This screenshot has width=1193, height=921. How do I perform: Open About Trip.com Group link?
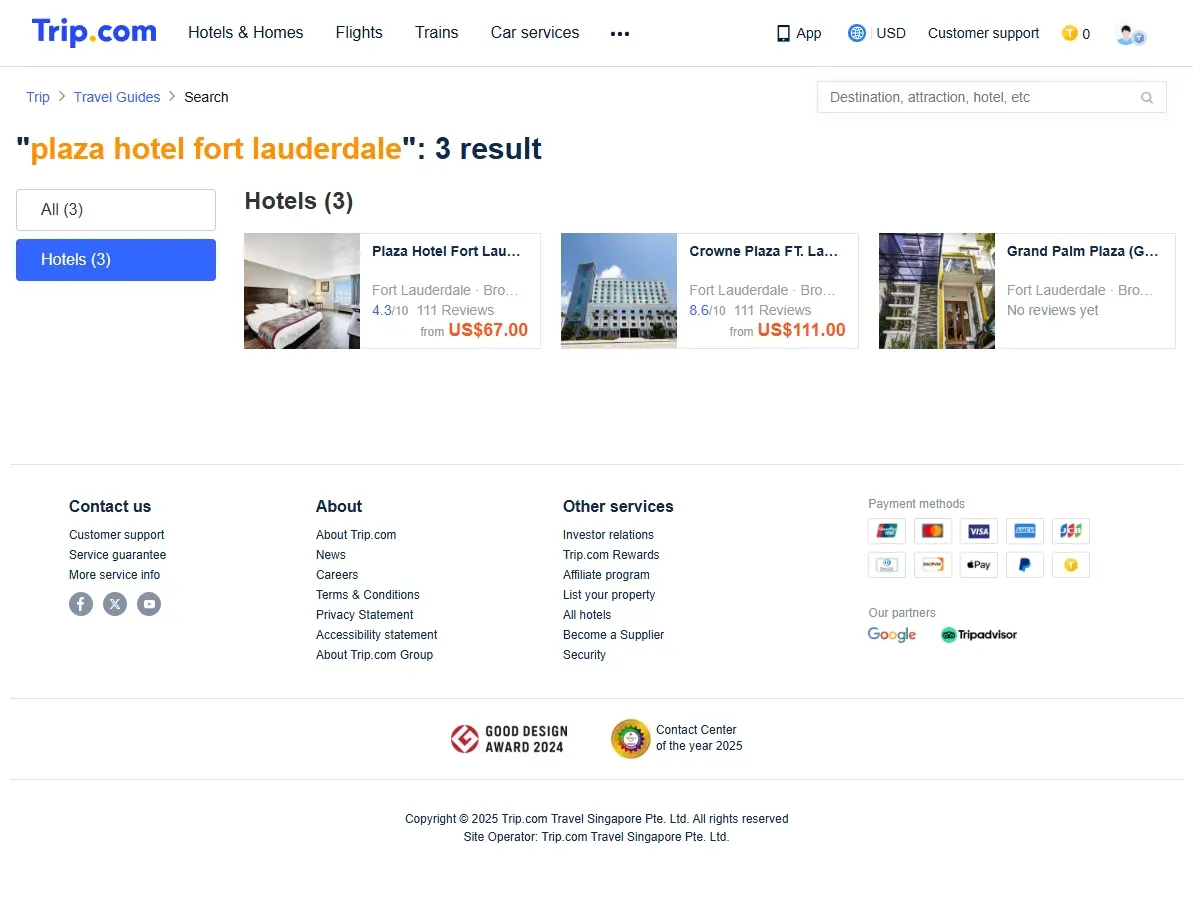(x=374, y=655)
